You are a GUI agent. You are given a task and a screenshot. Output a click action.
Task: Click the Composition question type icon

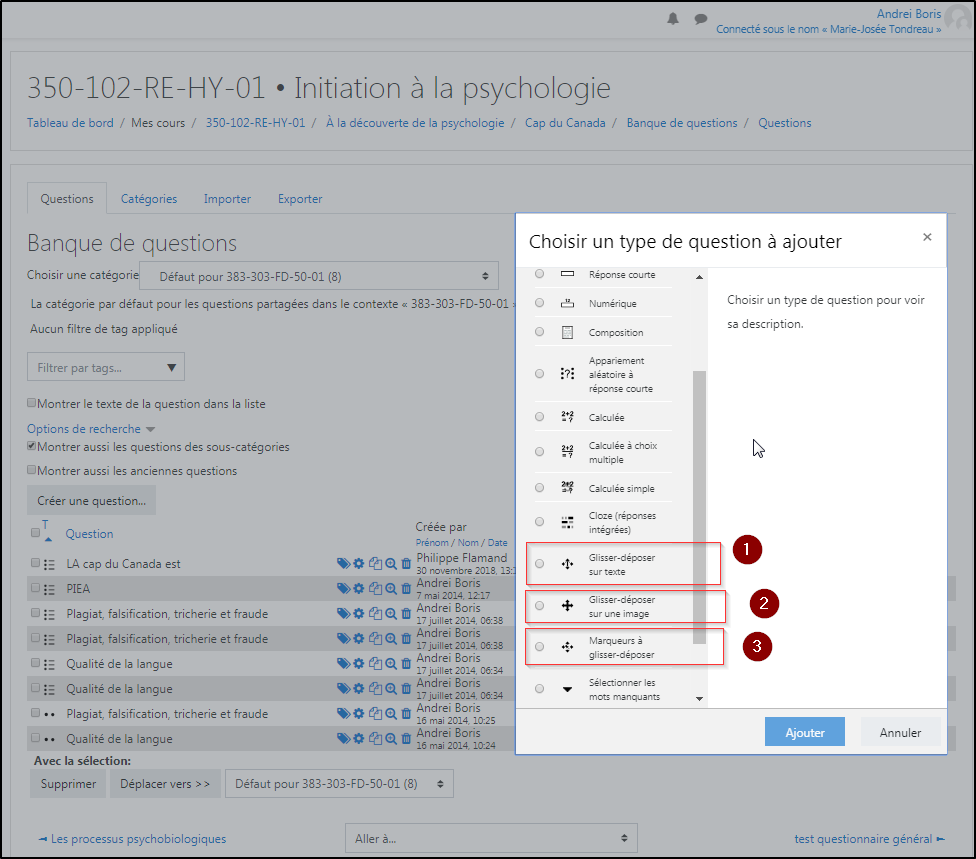click(567, 332)
